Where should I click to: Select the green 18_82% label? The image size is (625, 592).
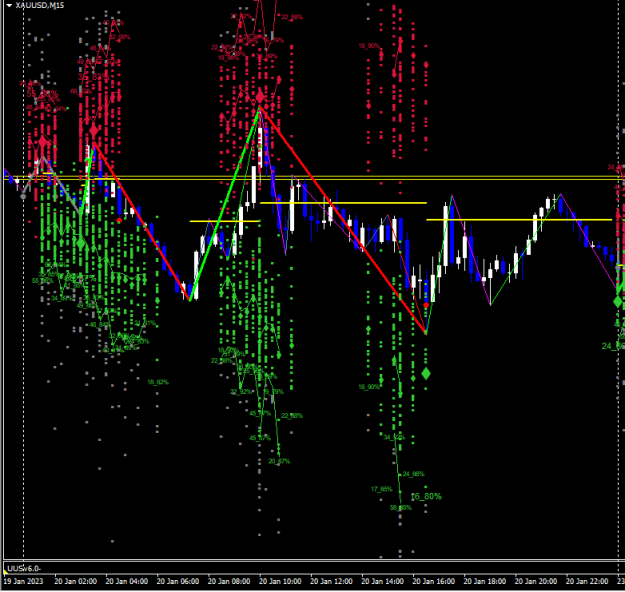pos(158,382)
